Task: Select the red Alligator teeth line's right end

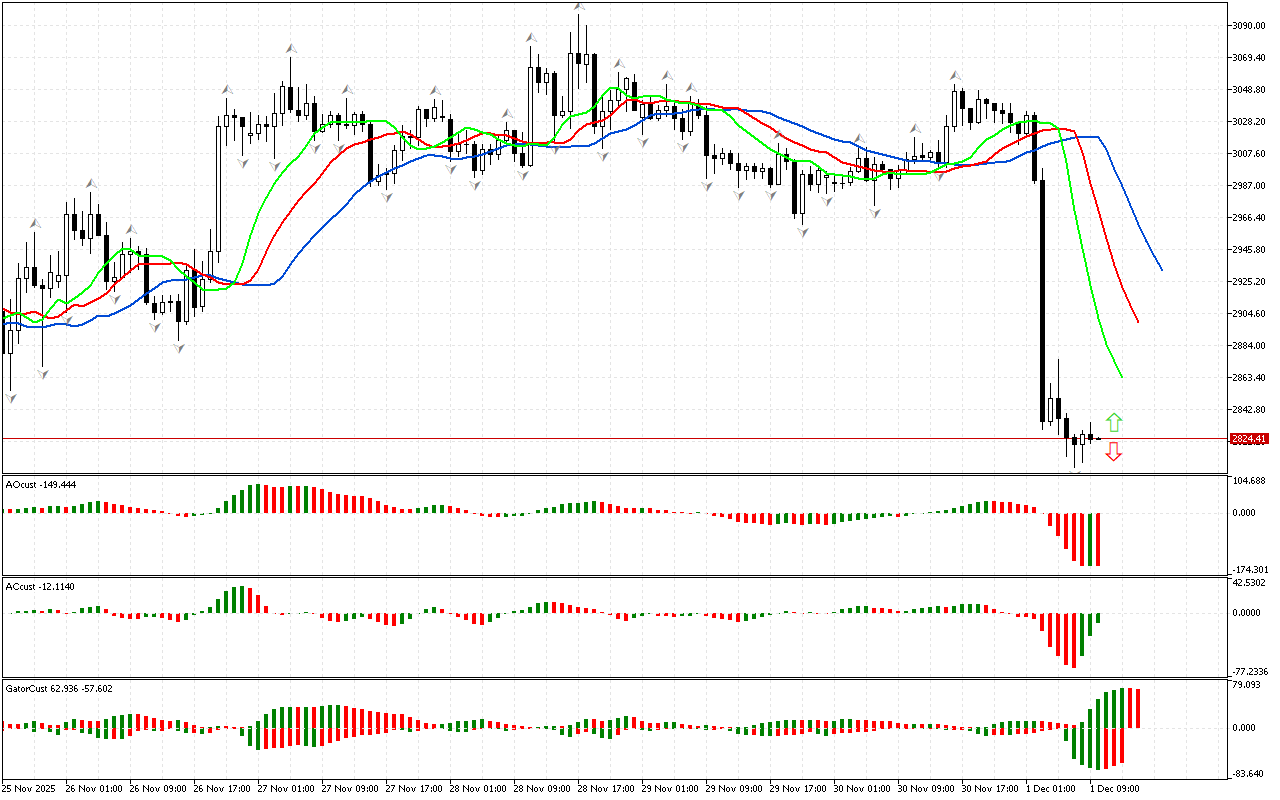Action: tap(1138, 321)
